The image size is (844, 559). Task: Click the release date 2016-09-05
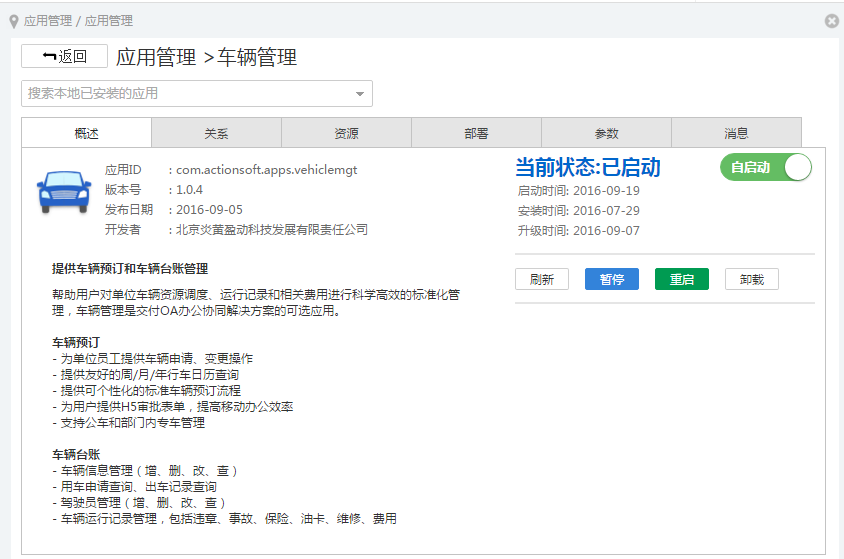click(x=209, y=209)
